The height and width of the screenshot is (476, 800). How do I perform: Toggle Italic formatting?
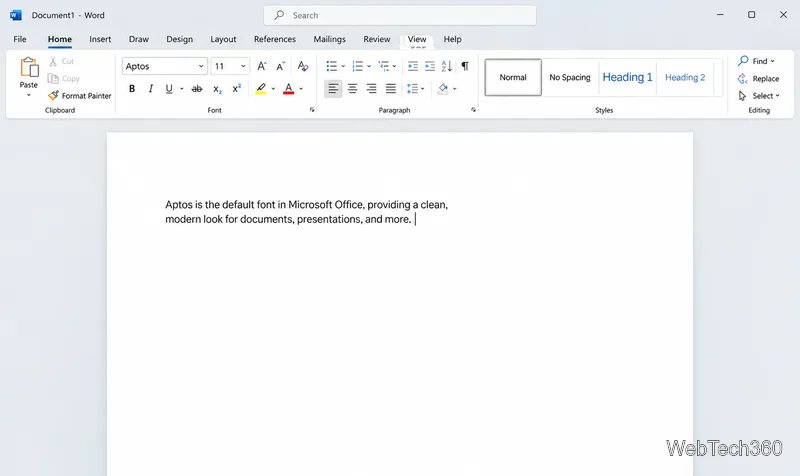tap(151, 89)
